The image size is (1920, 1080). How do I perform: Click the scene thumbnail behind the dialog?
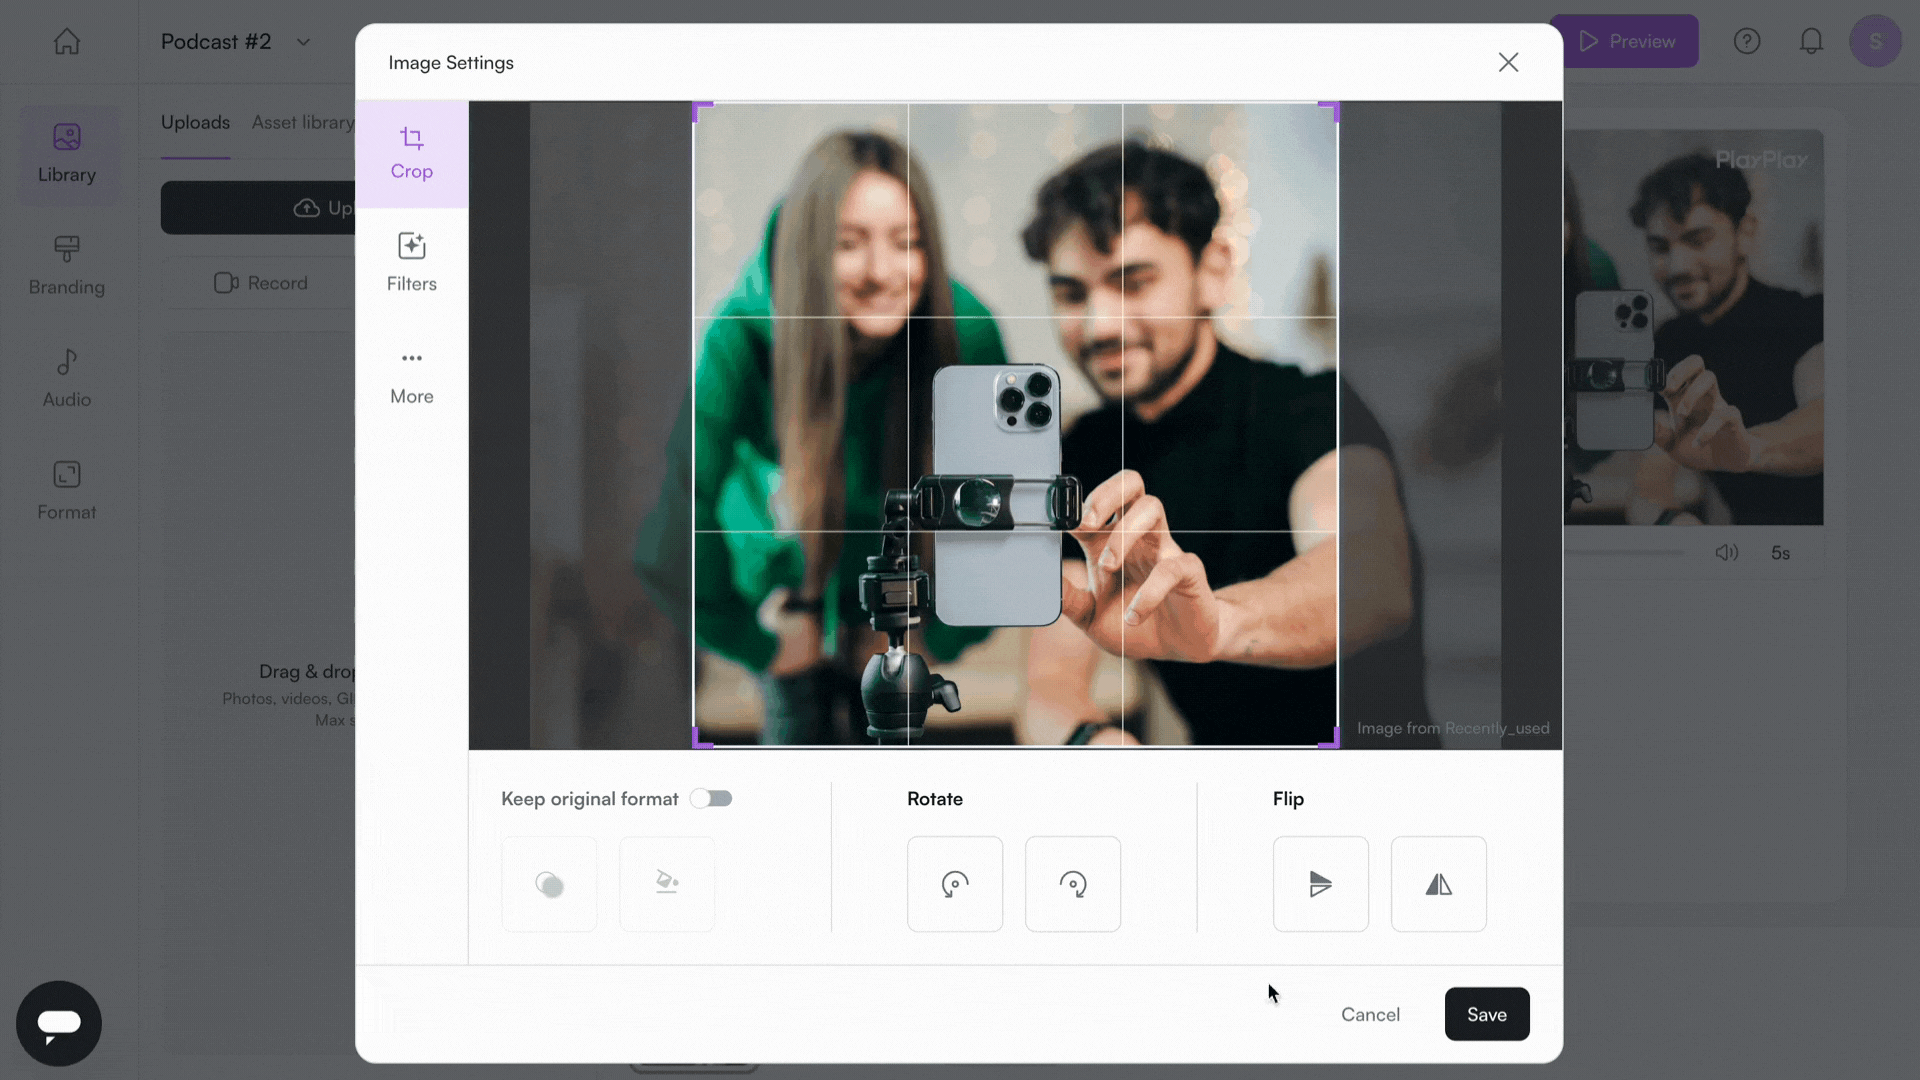[x=1693, y=327]
